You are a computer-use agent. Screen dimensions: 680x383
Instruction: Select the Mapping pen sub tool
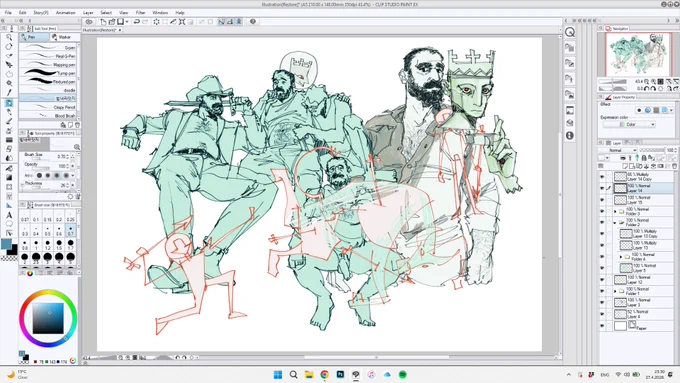coord(48,65)
